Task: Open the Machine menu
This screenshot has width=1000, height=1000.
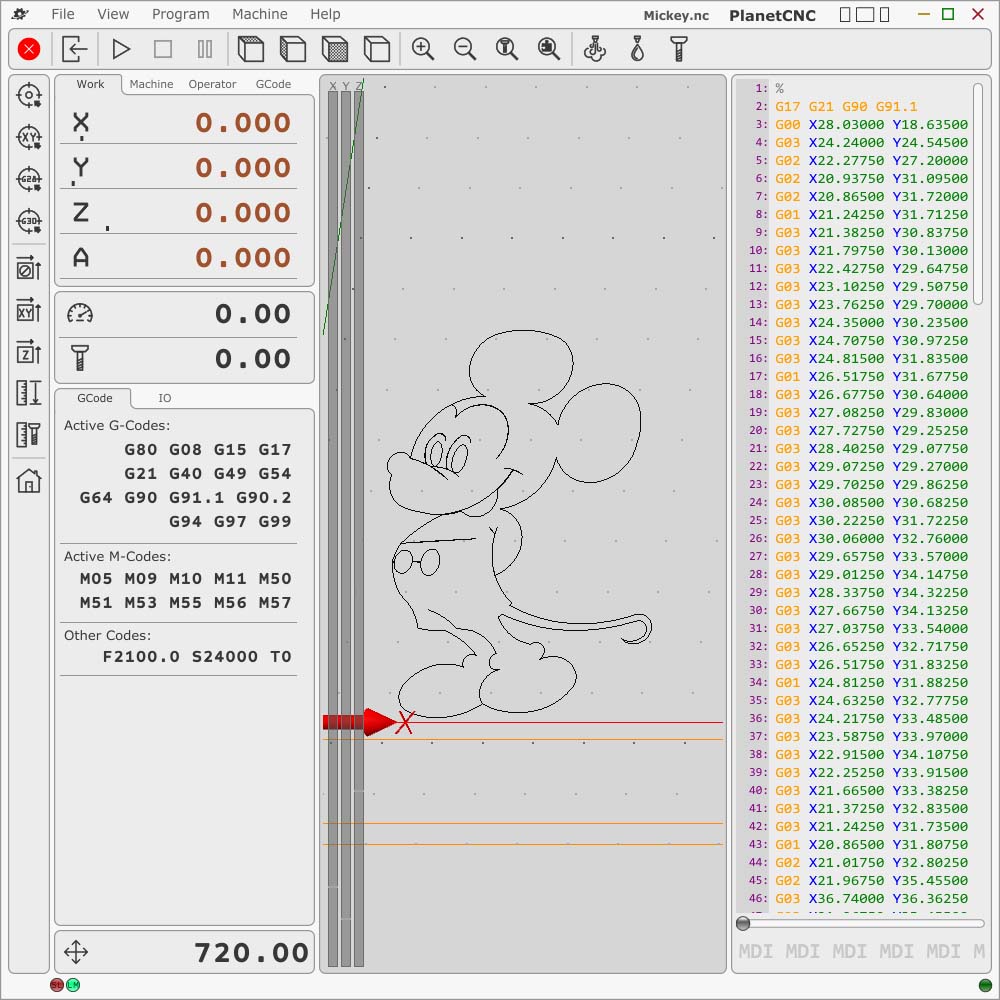Action: [260, 14]
